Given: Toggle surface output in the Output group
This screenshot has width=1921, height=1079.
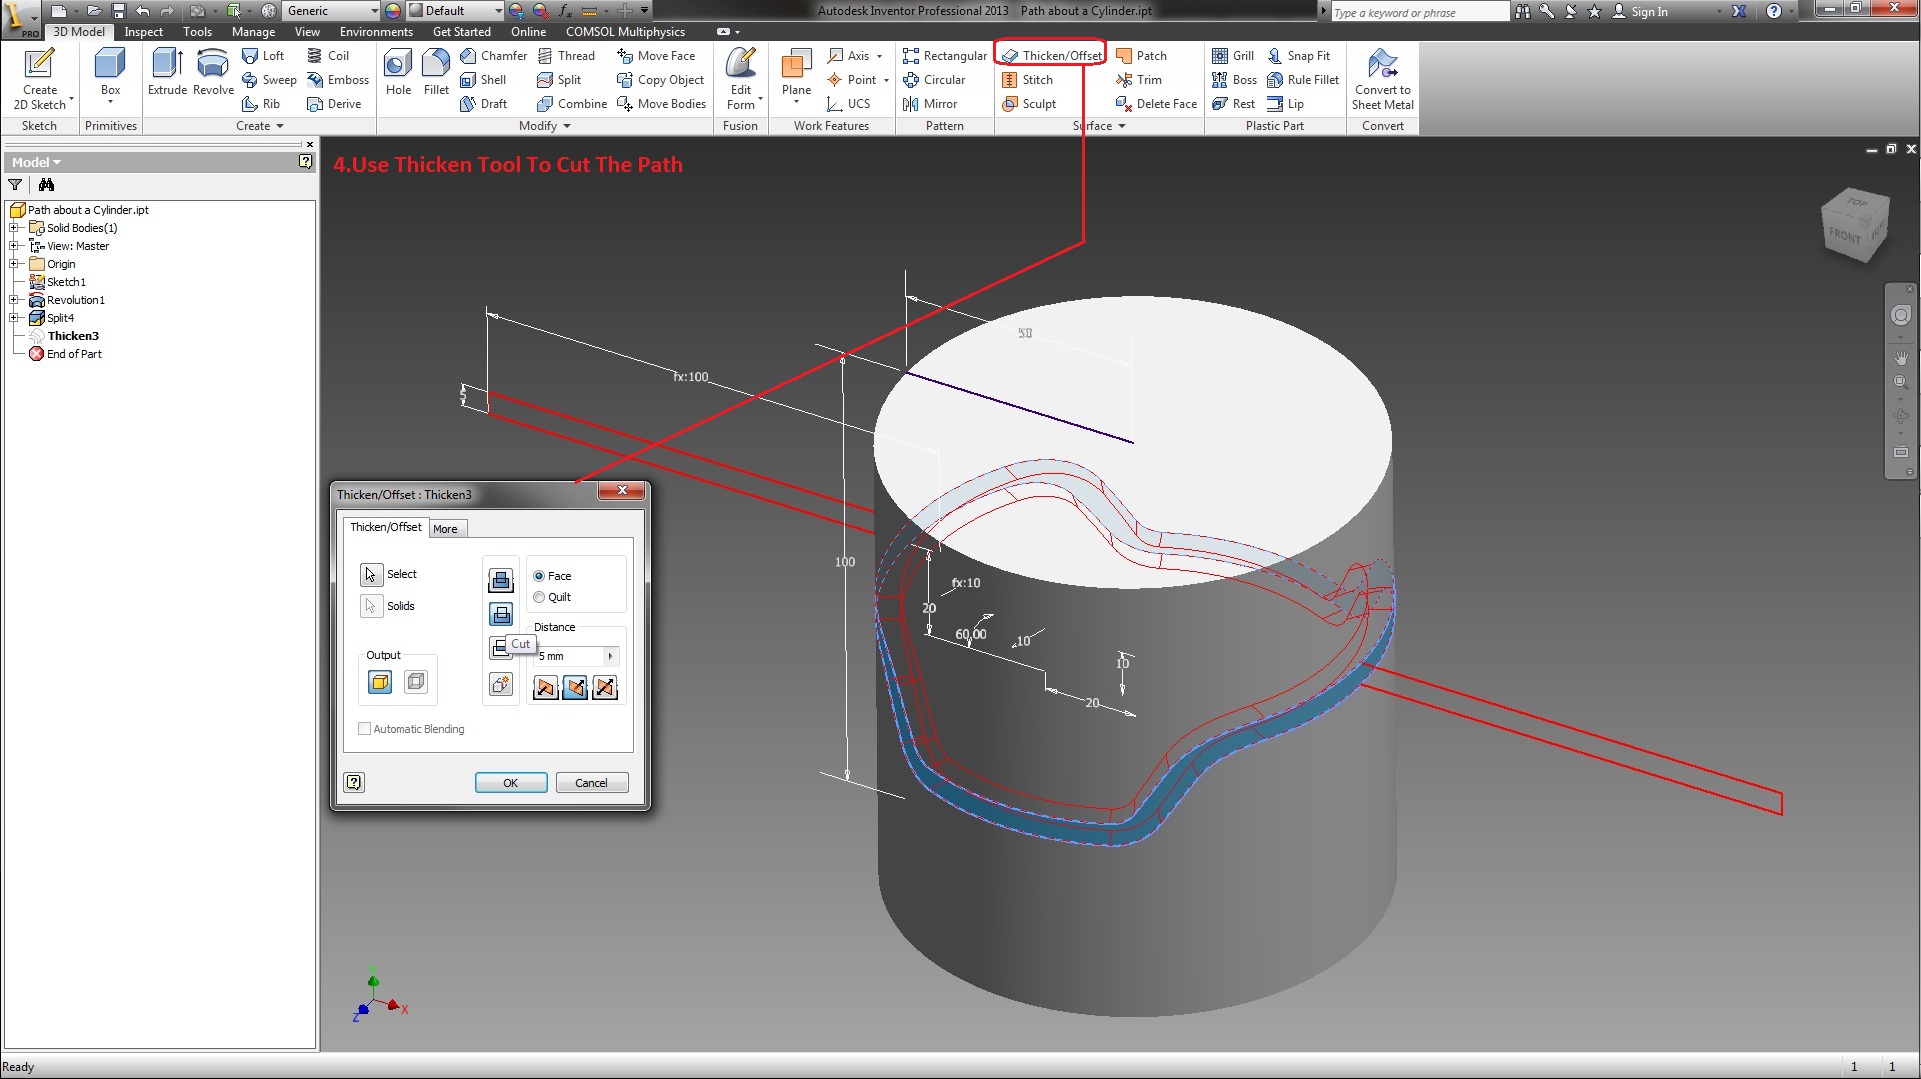Looking at the screenshot, I should click(x=415, y=681).
